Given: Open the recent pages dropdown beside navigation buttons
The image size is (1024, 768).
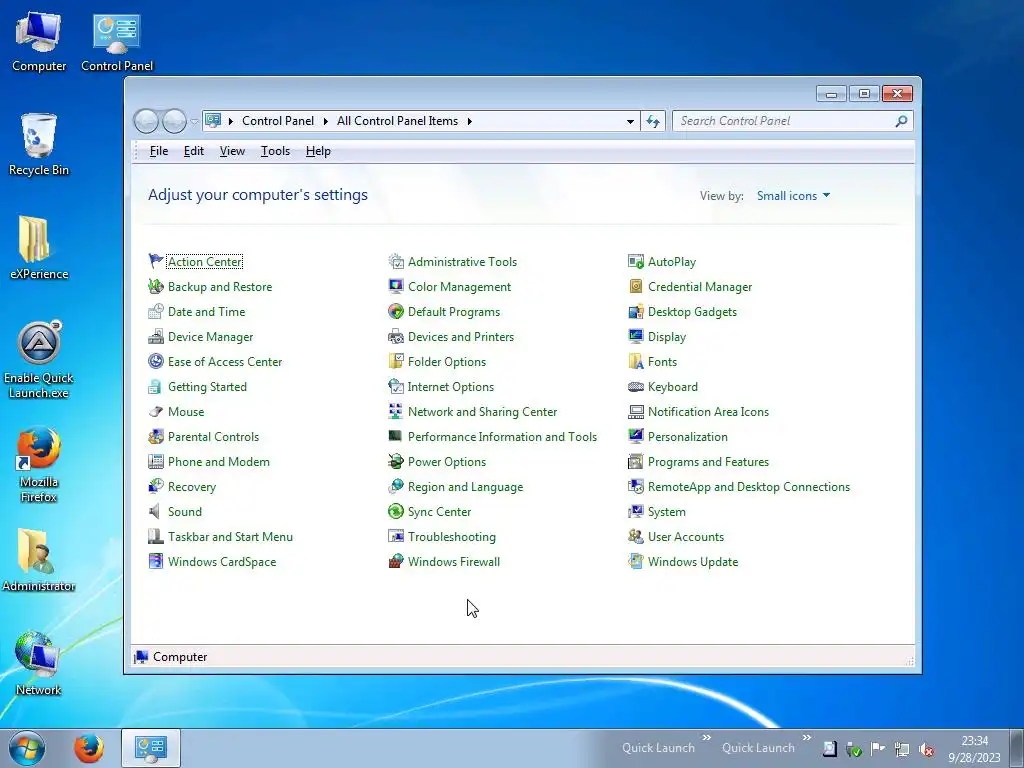Looking at the screenshot, I should pos(195,121).
